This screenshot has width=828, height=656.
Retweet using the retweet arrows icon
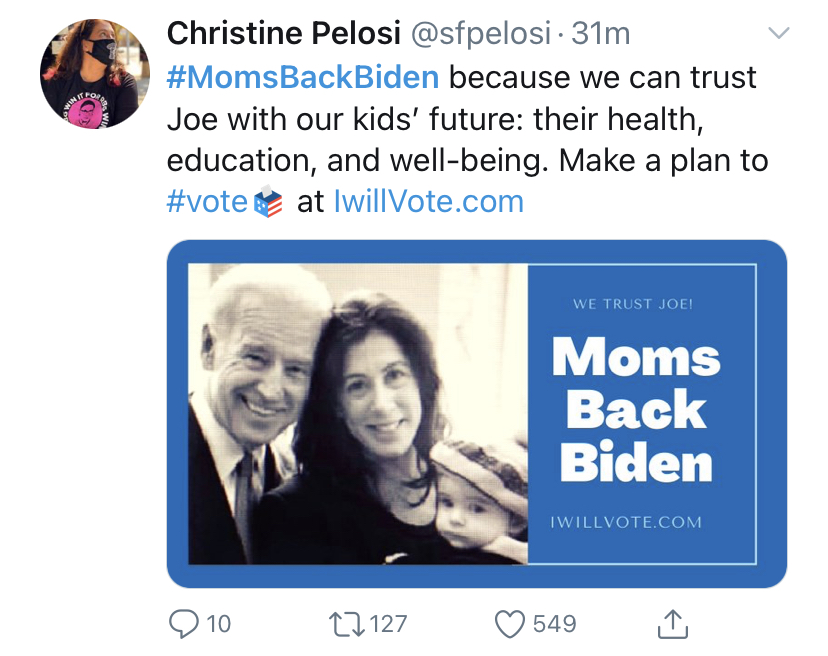pyautogui.click(x=346, y=624)
